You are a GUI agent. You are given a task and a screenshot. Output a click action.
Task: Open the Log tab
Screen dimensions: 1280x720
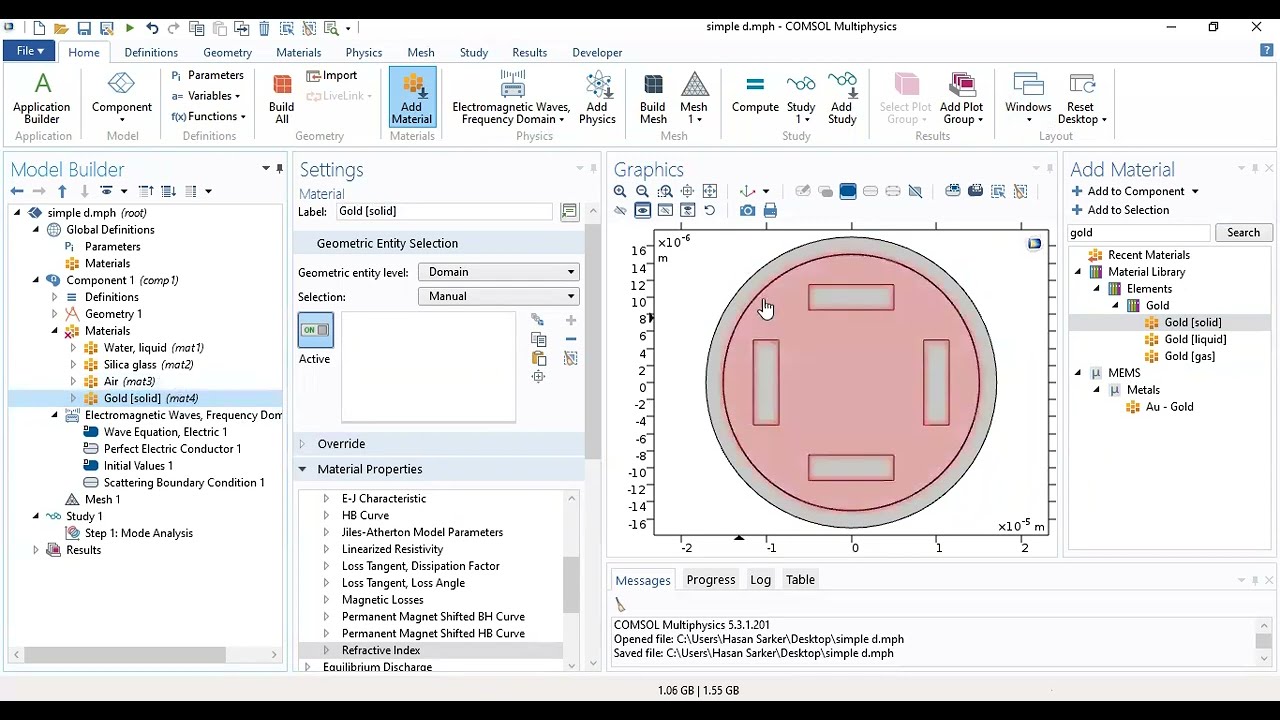point(761,580)
